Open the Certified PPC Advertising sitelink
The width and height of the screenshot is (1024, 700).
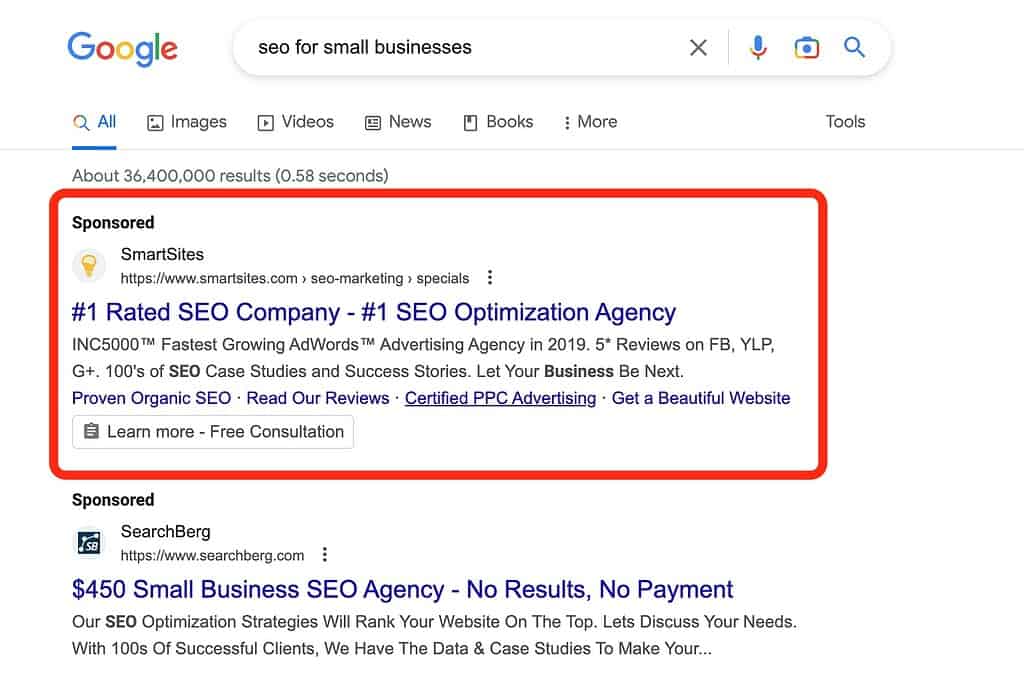click(500, 398)
